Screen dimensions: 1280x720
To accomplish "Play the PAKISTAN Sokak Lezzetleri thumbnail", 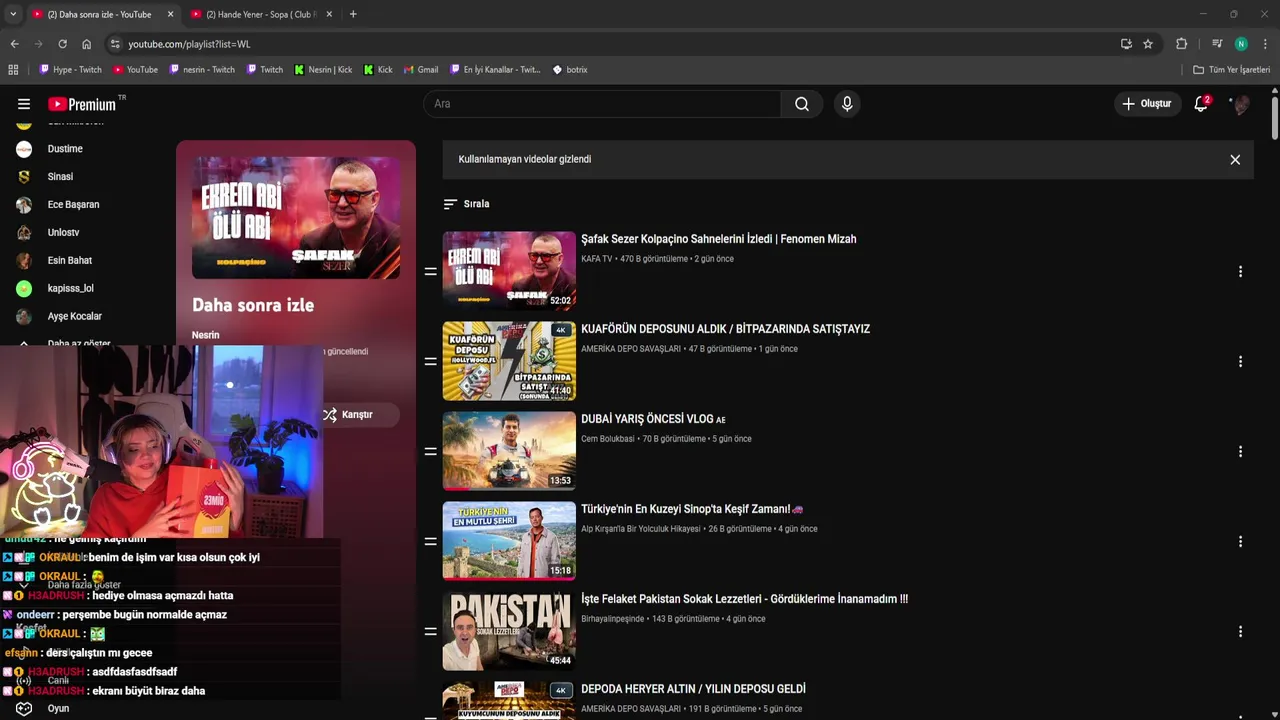I will pyautogui.click(x=509, y=631).
